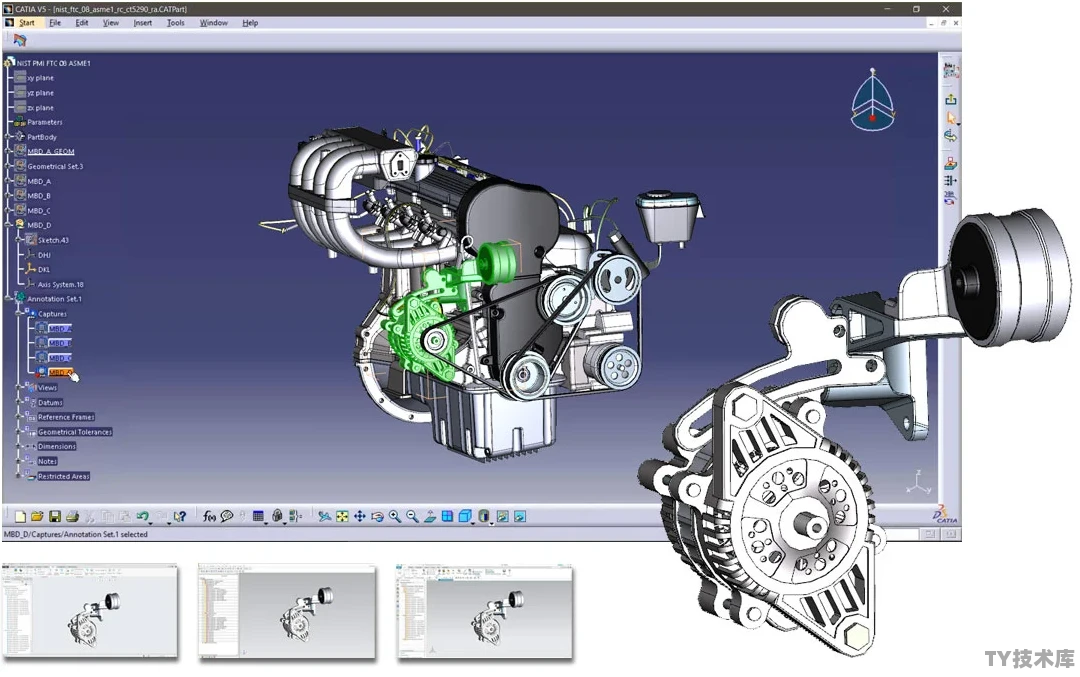Activate the Pan tool

360,516
